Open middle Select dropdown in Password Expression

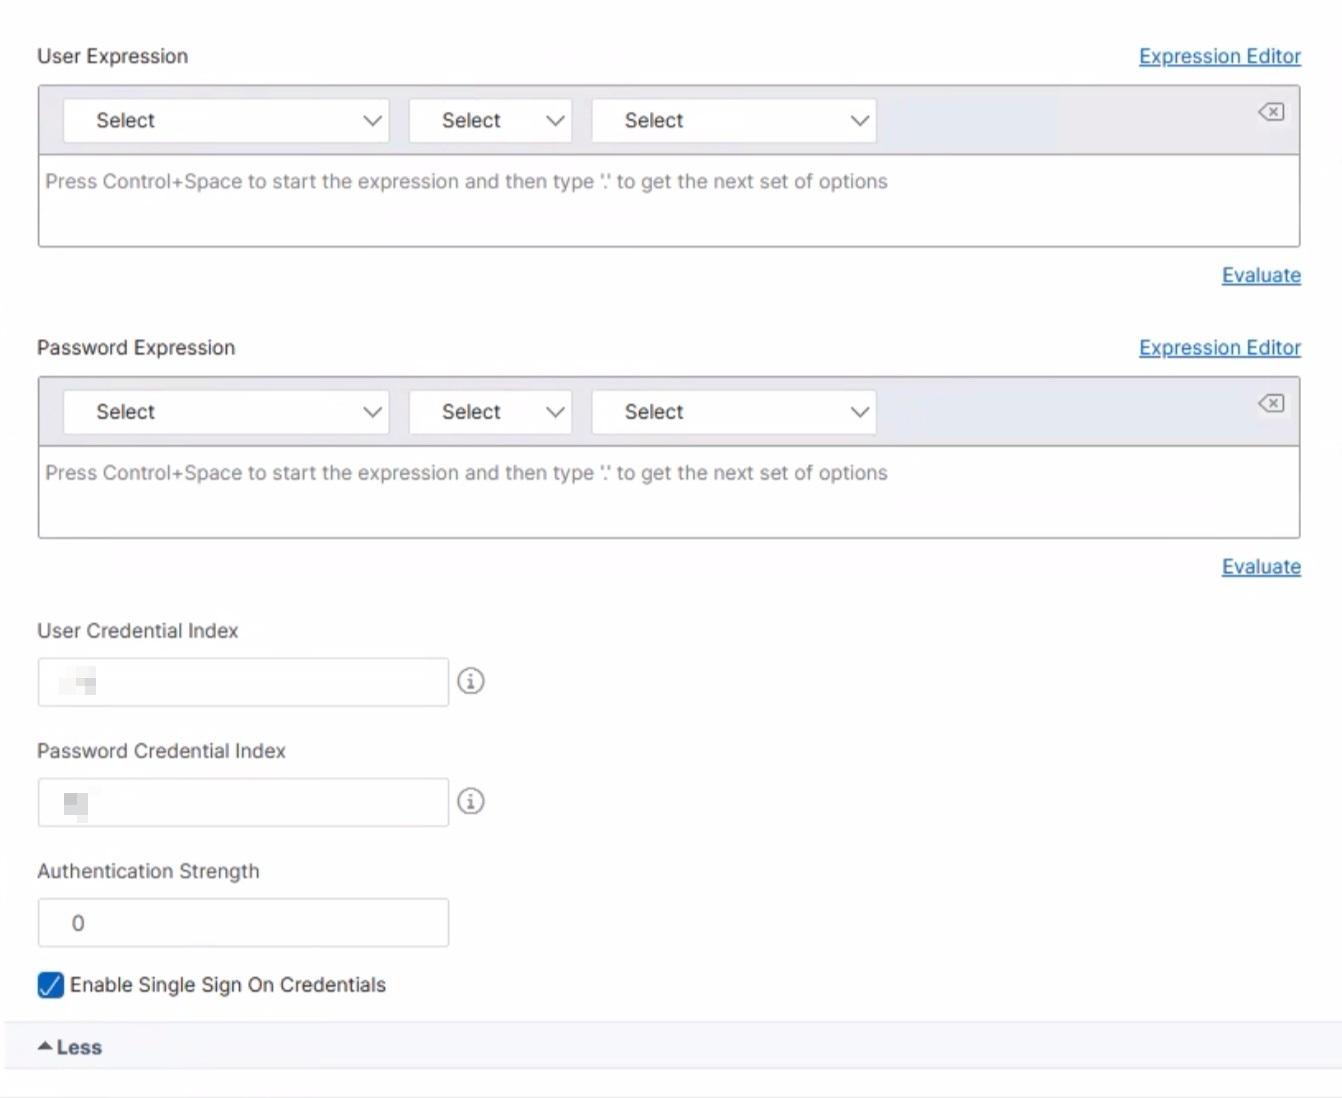click(x=490, y=412)
